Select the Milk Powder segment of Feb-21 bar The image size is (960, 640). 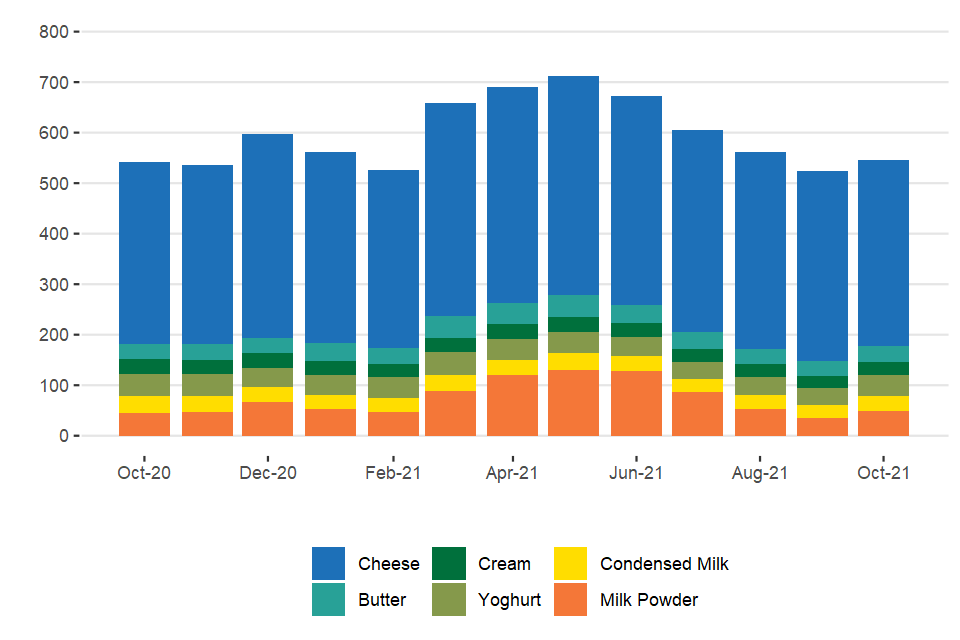tap(393, 424)
